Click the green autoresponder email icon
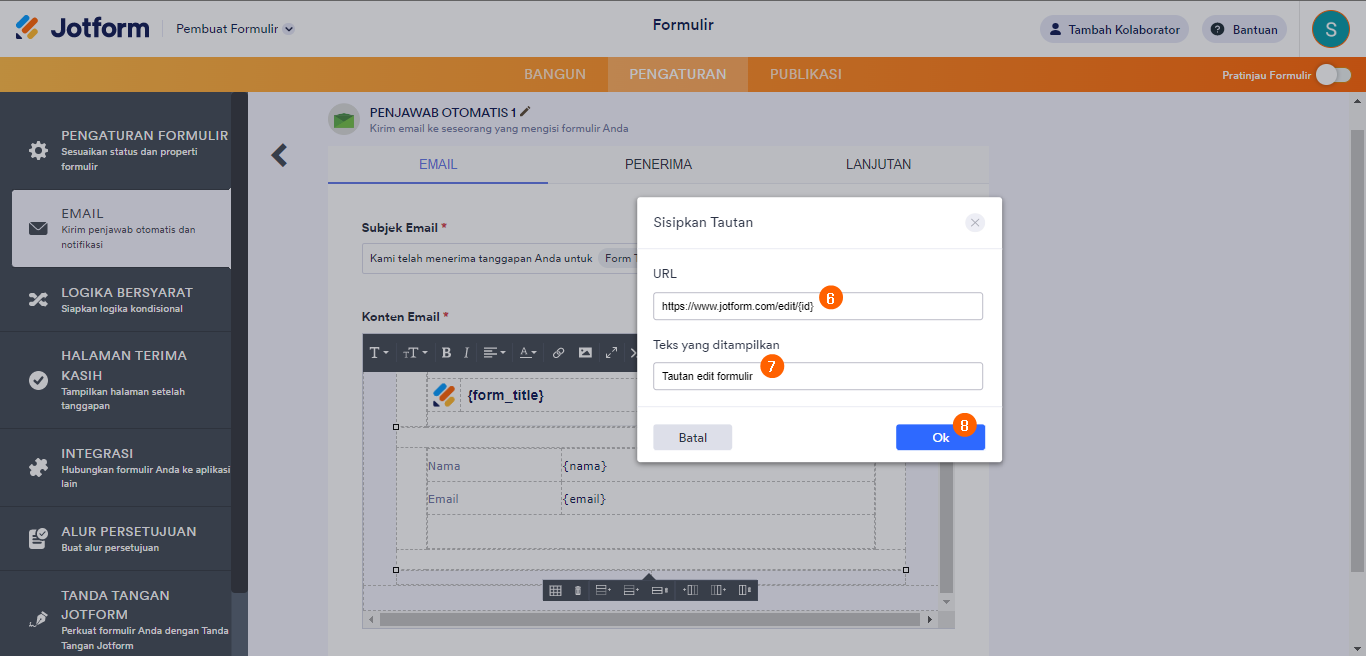Image resolution: width=1366 pixels, height=656 pixels. 344,119
